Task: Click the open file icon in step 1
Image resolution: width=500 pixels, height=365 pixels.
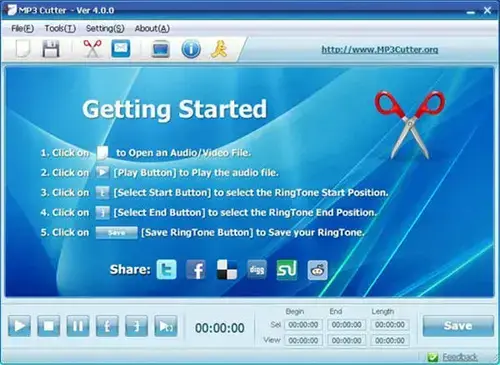Action: coord(102,152)
